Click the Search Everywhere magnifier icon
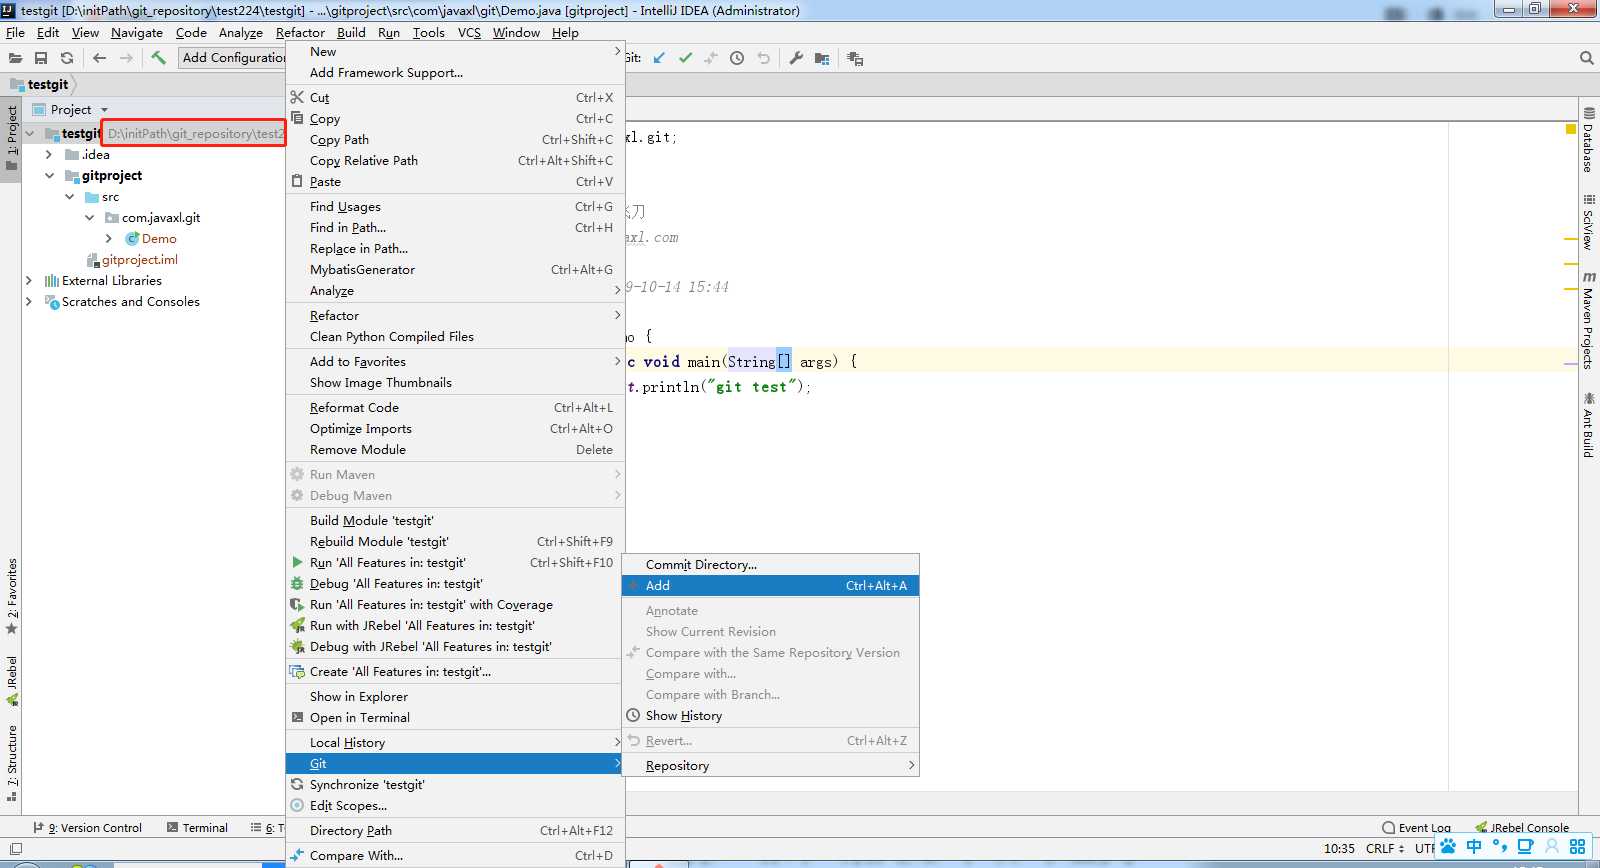The image size is (1600, 868). click(x=1586, y=58)
